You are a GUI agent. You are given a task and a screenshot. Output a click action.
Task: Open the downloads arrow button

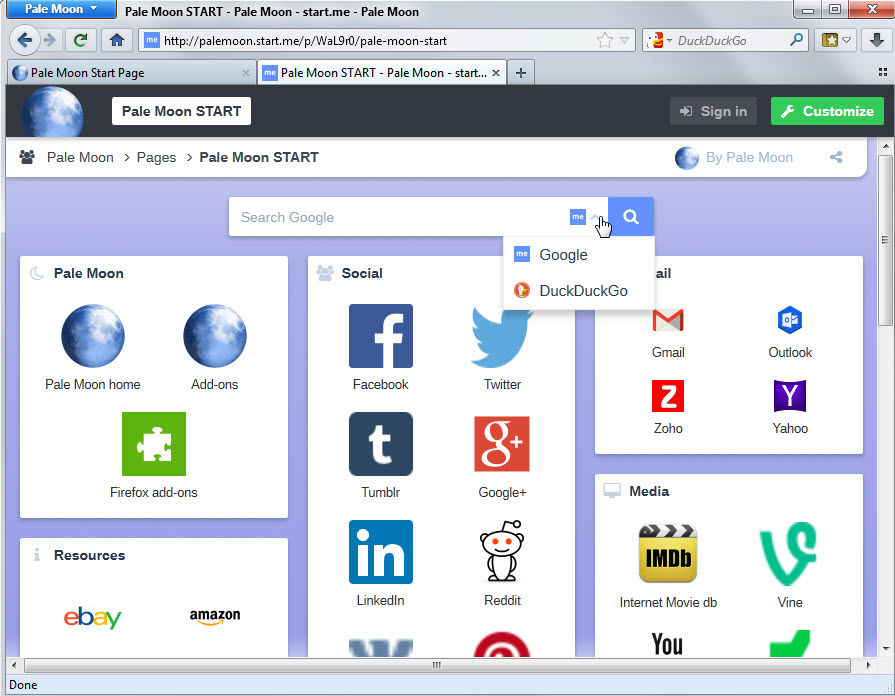click(x=877, y=40)
